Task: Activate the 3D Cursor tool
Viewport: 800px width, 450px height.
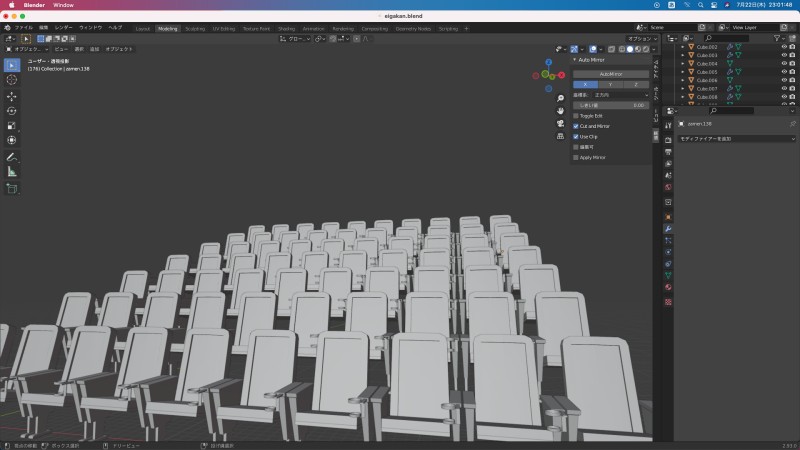Action: (x=12, y=79)
